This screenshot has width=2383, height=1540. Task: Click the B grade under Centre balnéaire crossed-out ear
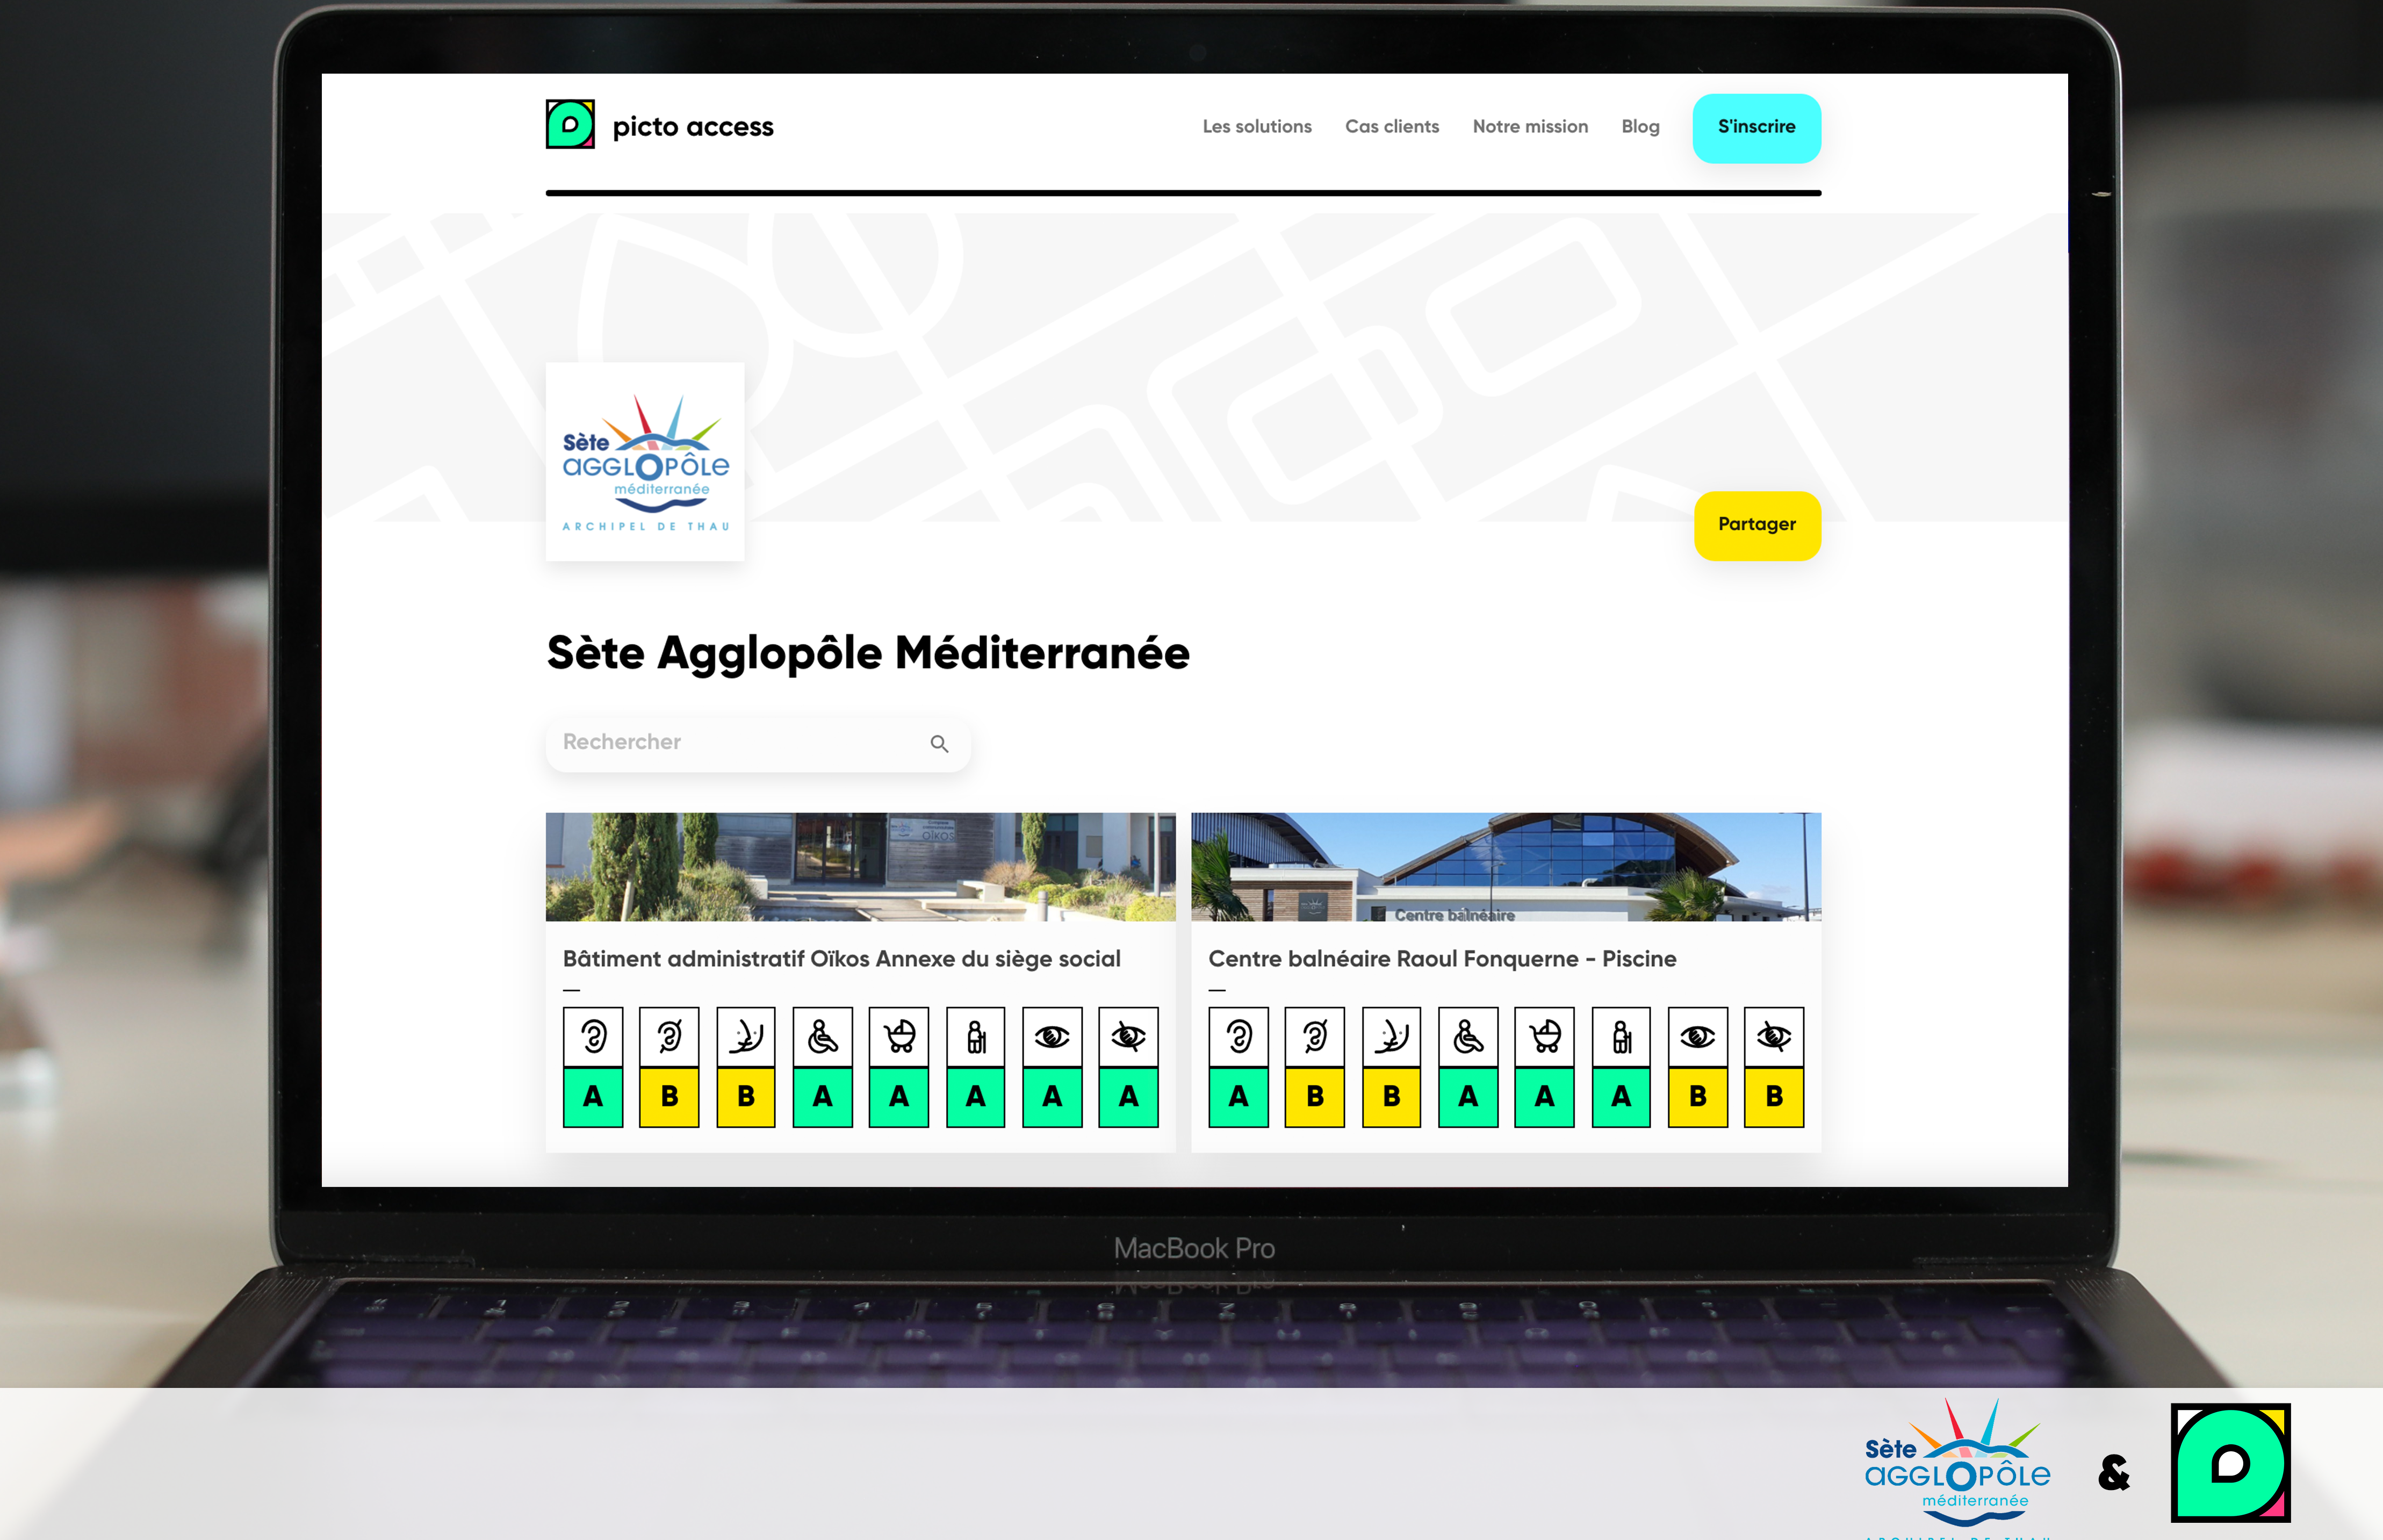(1315, 1097)
